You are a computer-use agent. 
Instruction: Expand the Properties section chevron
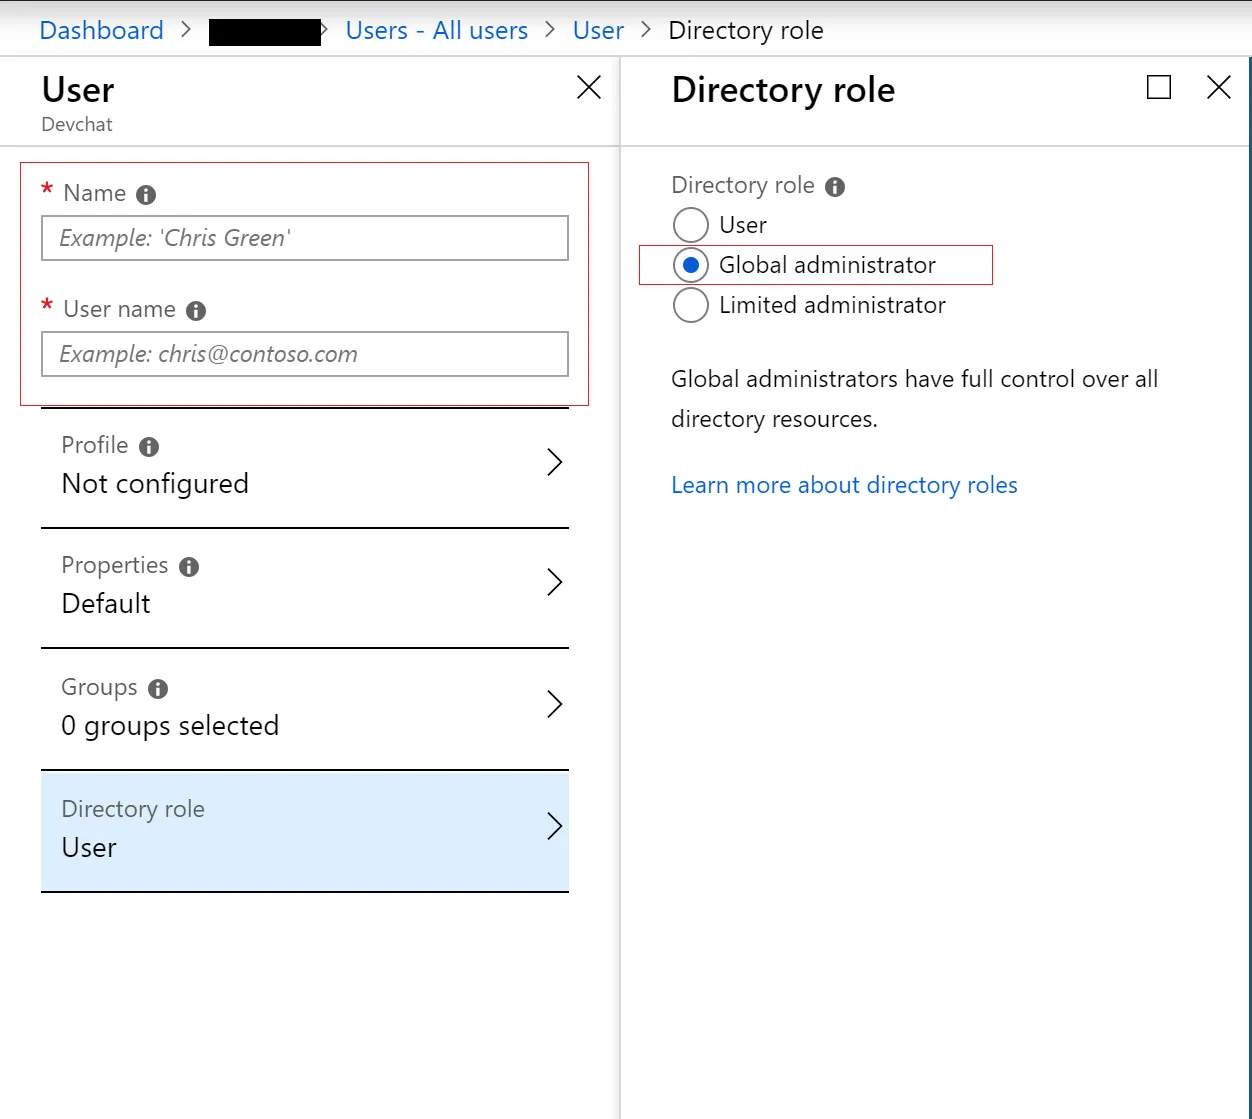click(555, 582)
